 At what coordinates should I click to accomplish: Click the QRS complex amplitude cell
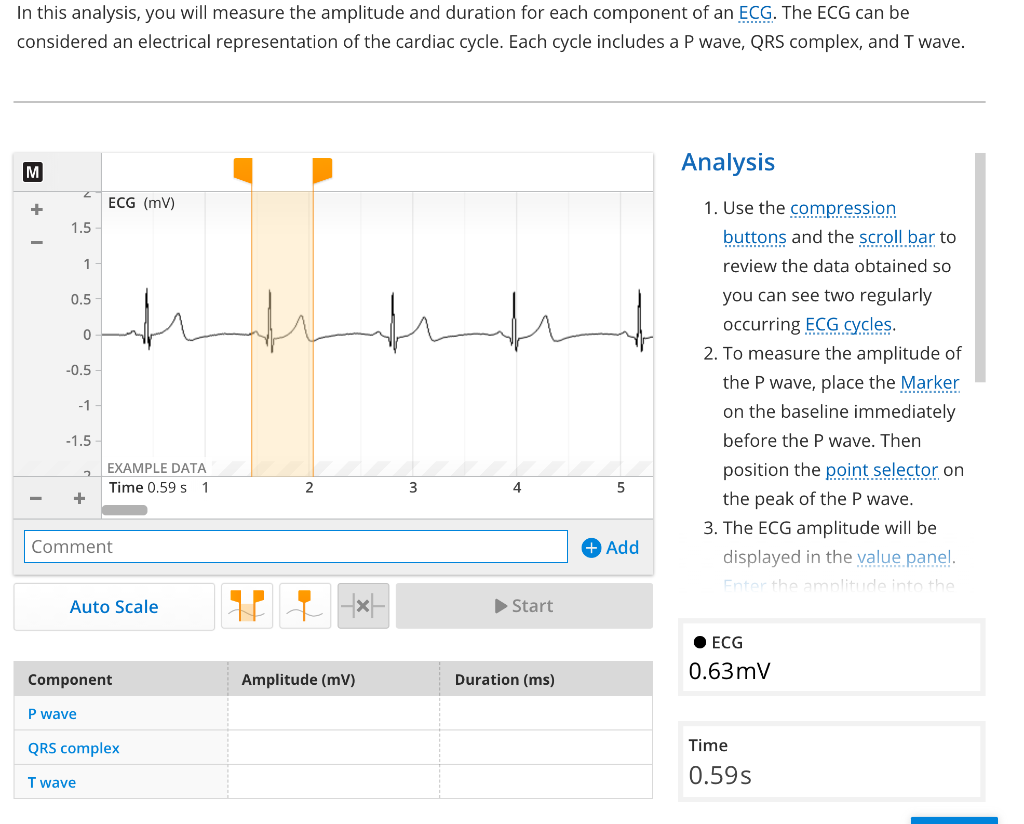coord(333,748)
